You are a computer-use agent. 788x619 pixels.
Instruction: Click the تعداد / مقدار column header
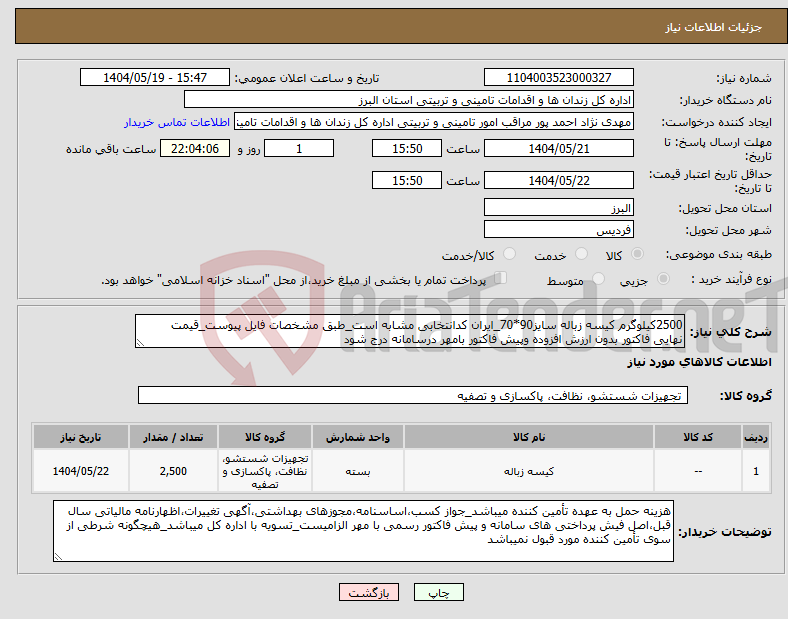pos(173,437)
